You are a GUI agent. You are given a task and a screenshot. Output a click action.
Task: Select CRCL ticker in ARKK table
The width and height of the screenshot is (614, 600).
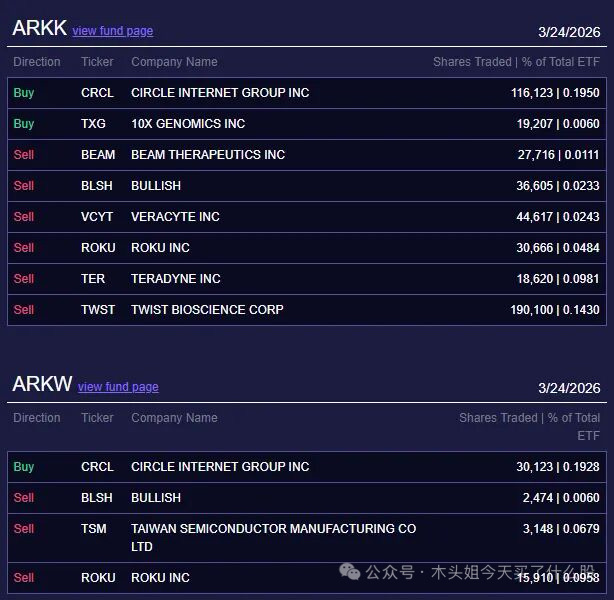tap(98, 93)
